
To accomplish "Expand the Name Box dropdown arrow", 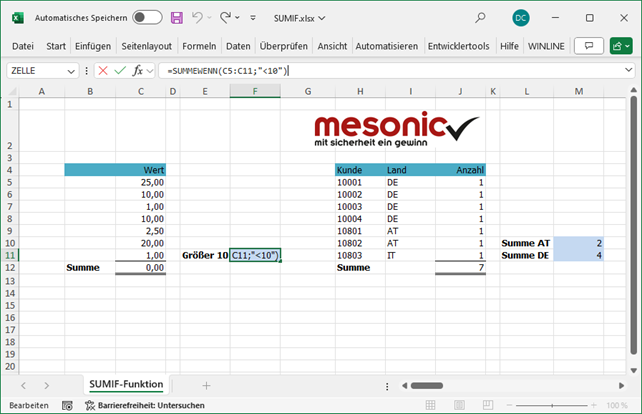I will click(71, 71).
